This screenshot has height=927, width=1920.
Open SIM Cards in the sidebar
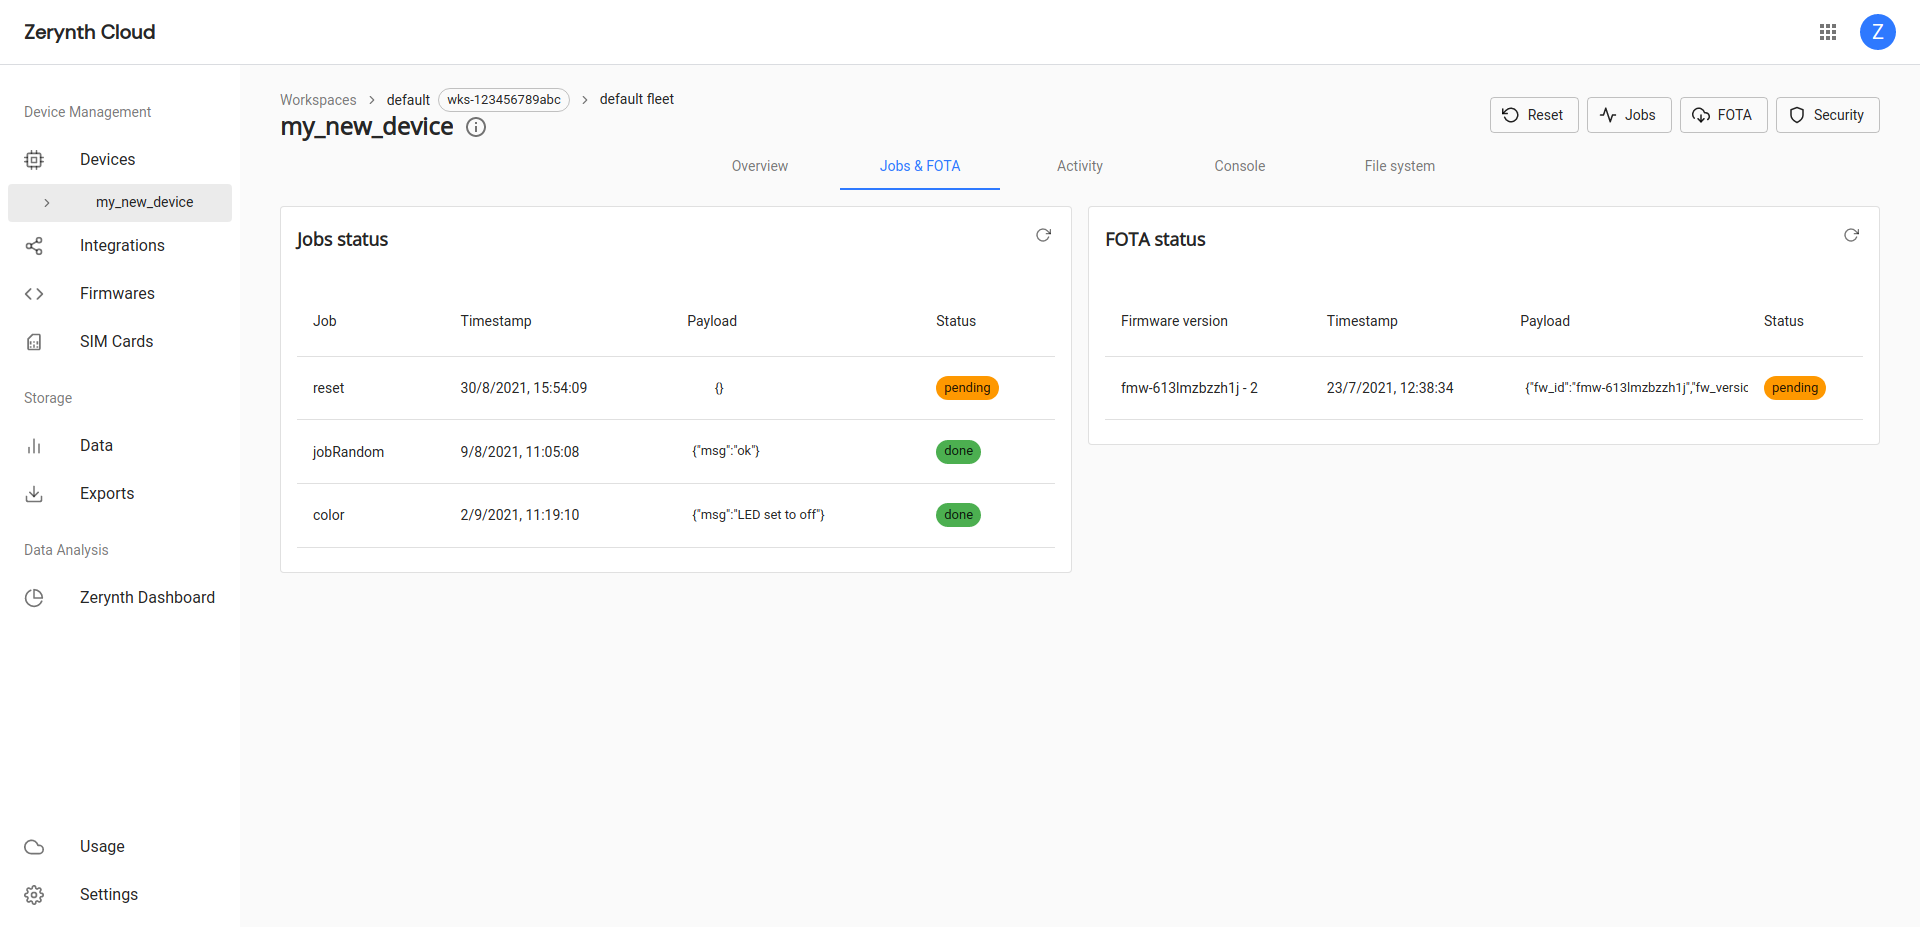pyautogui.click(x=116, y=342)
